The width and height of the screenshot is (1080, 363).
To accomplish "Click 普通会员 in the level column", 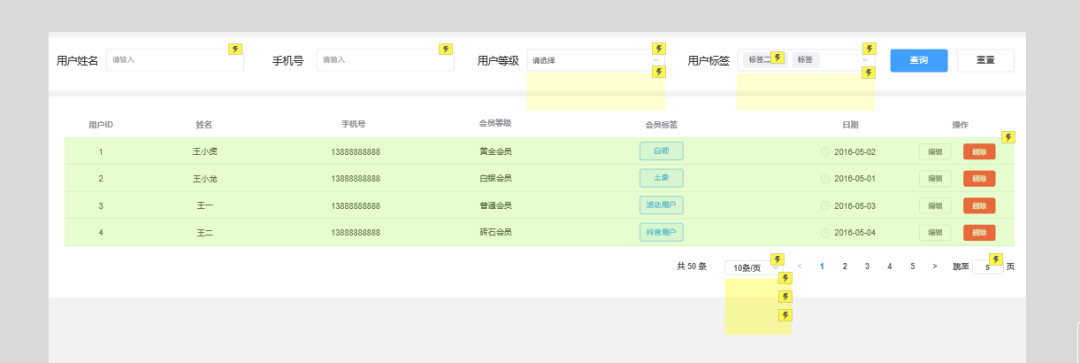I will coord(495,205).
